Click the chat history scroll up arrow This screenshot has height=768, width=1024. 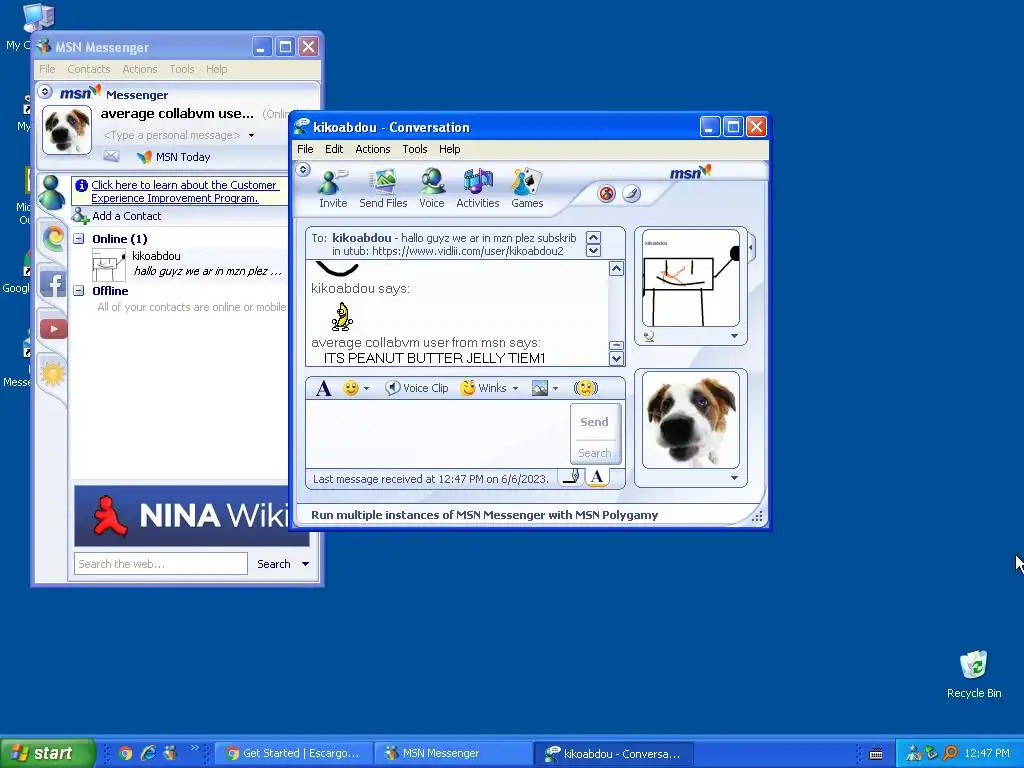pyautogui.click(x=616, y=268)
